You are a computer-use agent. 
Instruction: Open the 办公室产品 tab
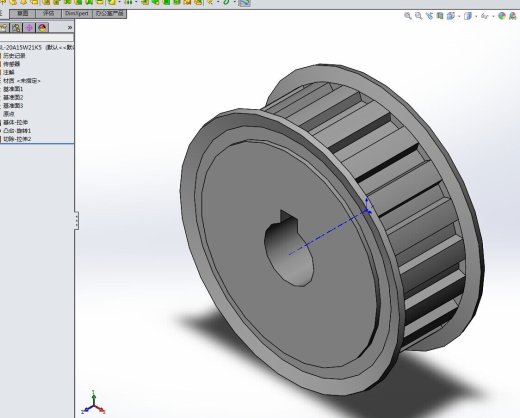(x=109, y=14)
